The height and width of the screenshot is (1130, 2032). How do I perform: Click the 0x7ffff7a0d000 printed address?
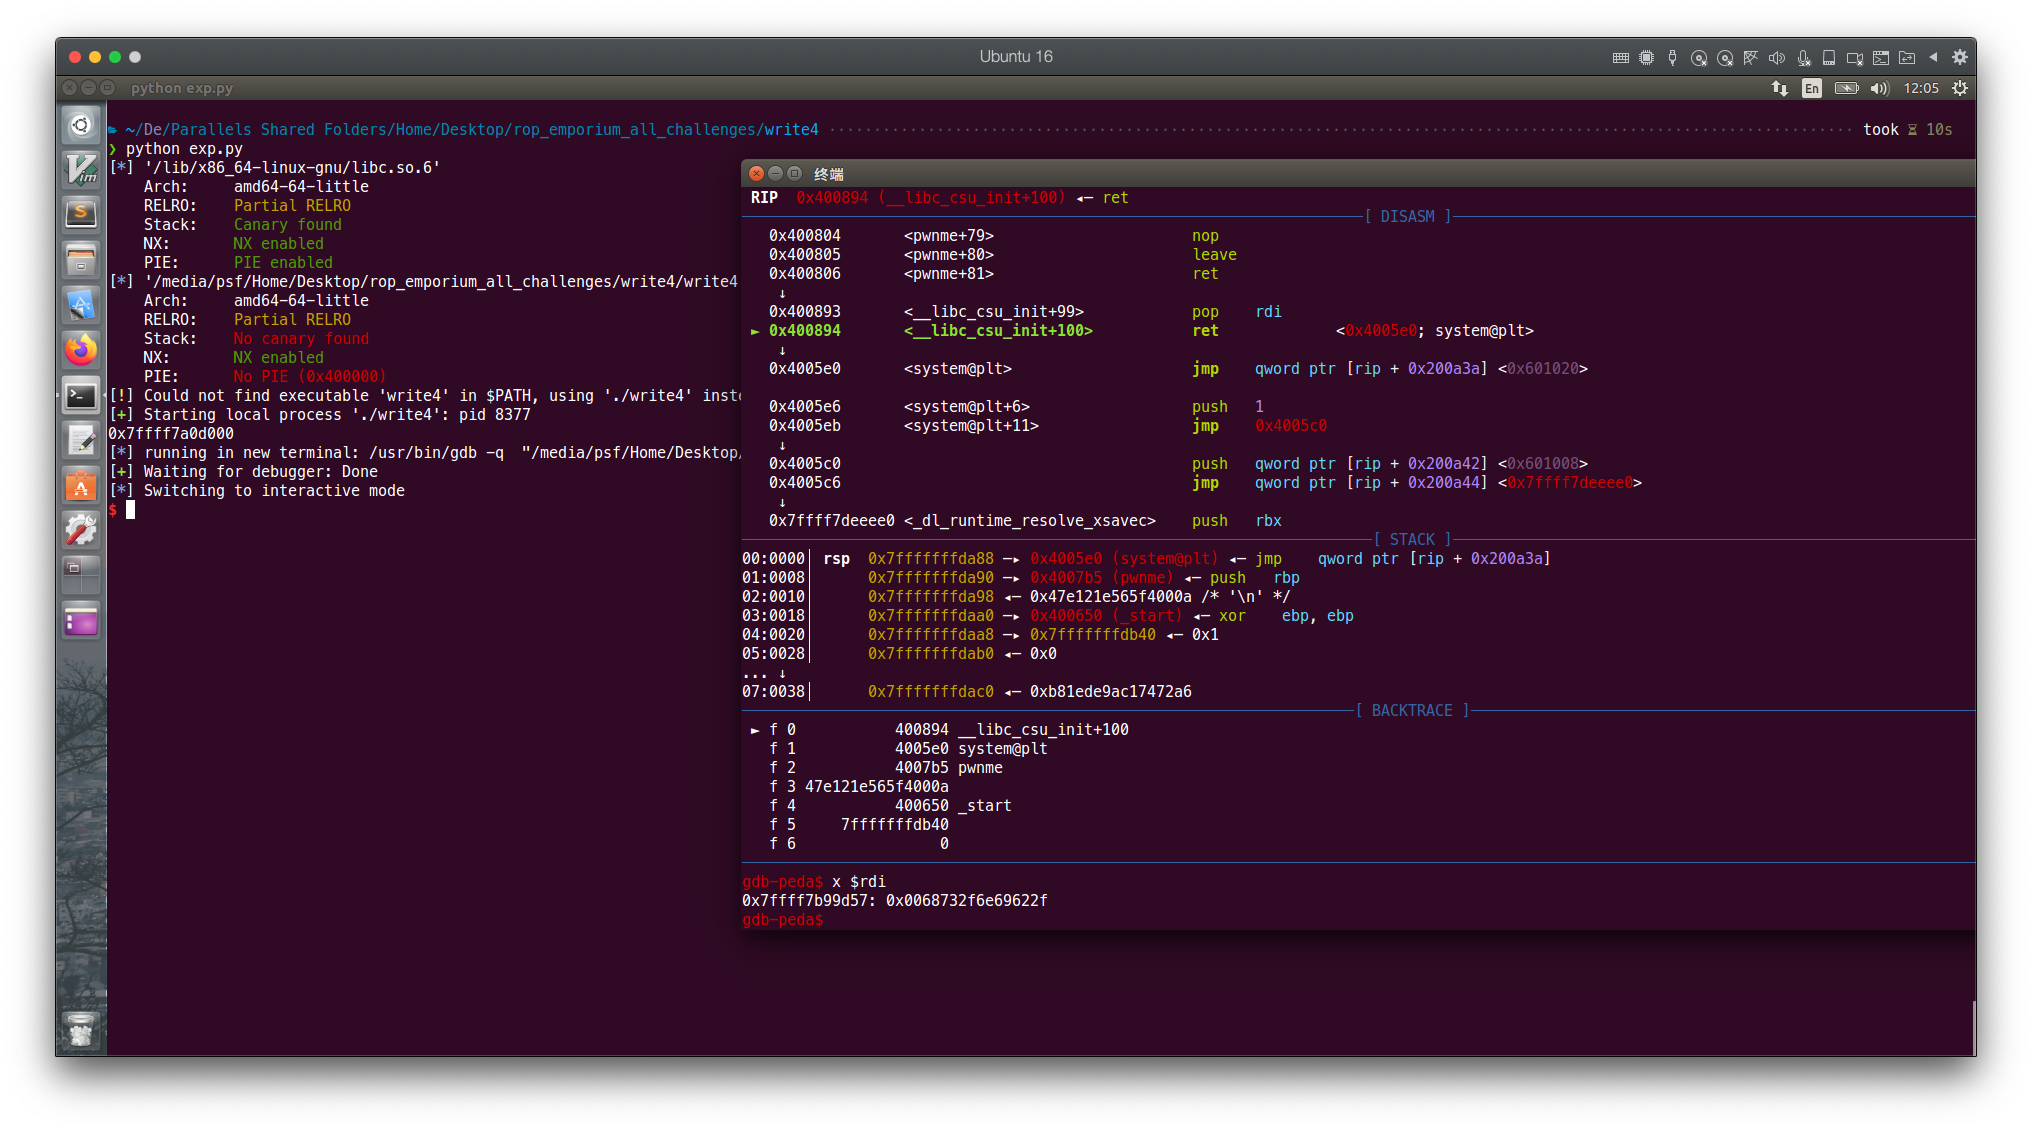pos(171,434)
